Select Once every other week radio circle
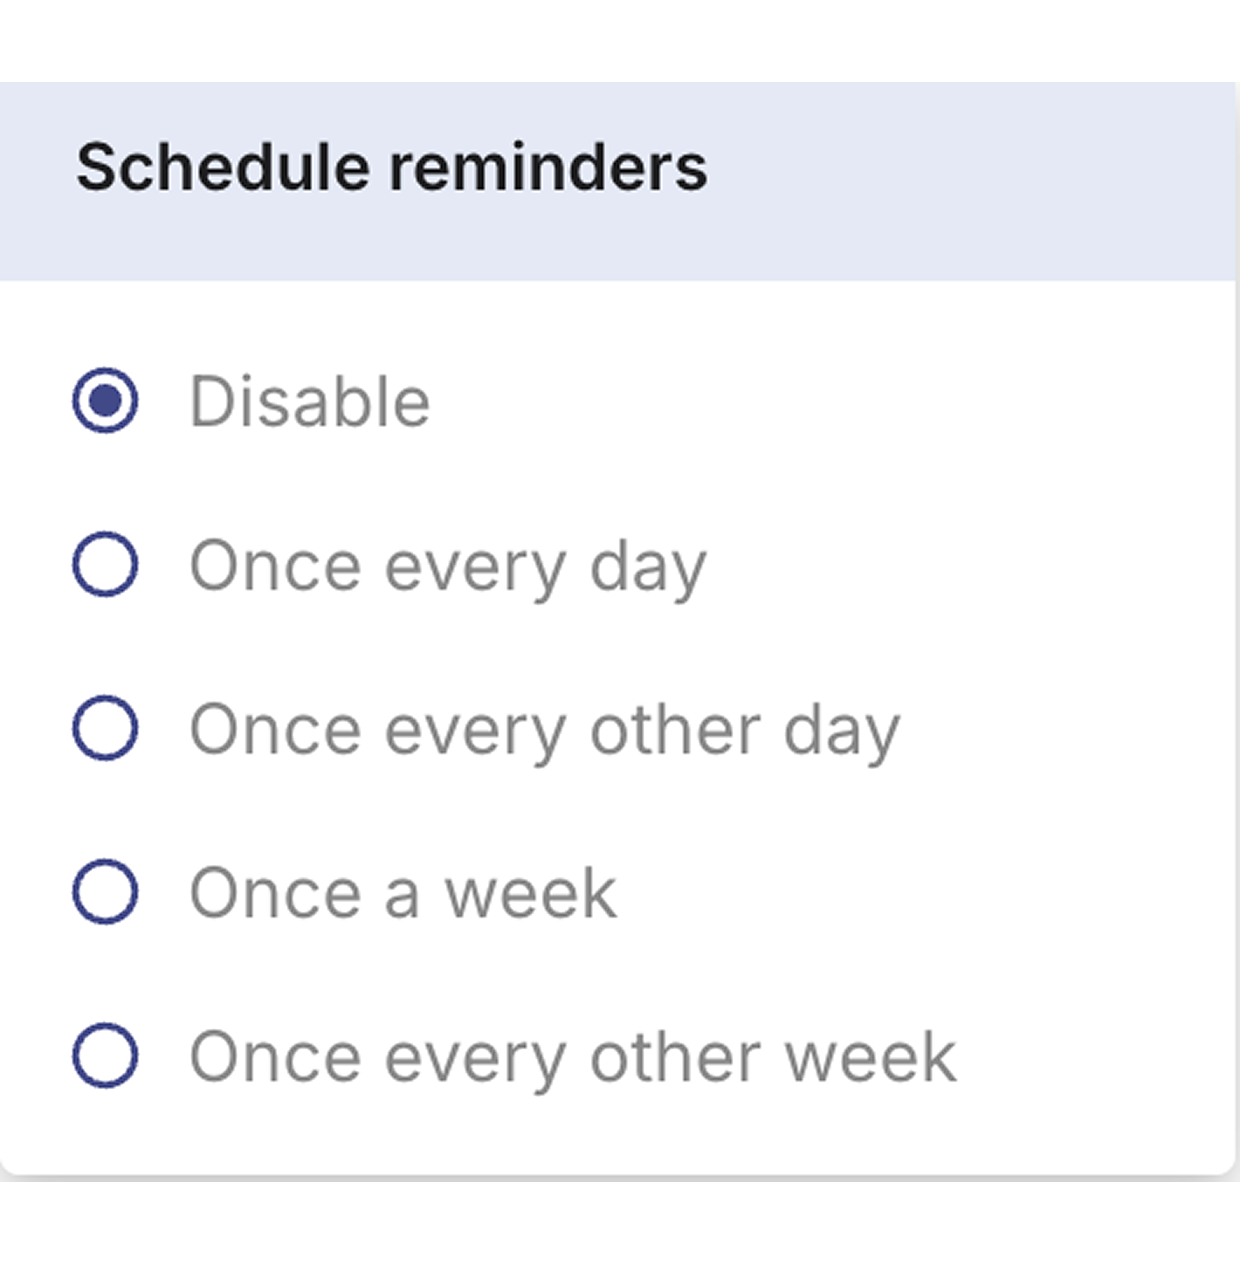The width and height of the screenshot is (1240, 1264). 105,1056
